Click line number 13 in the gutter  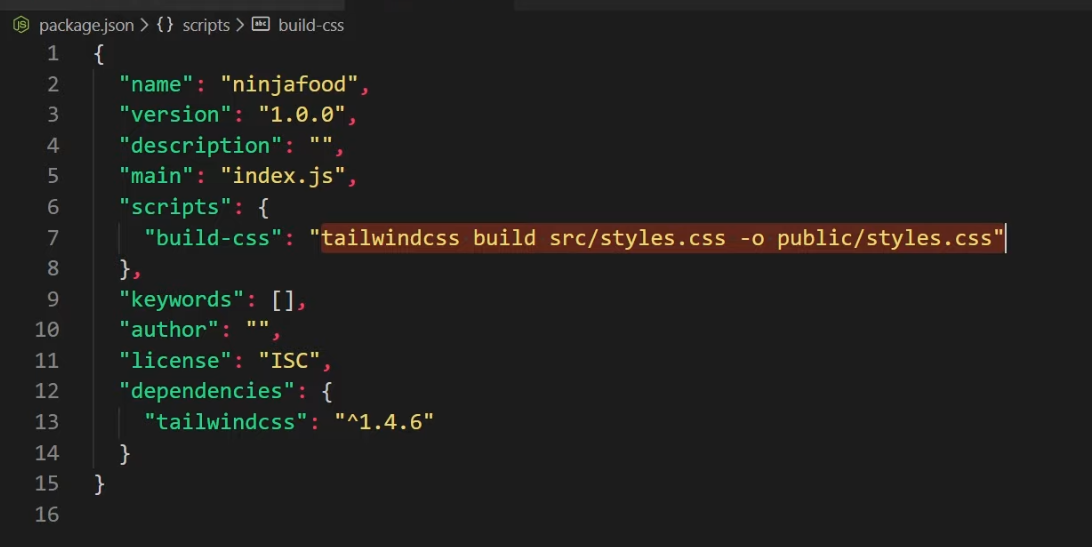click(x=47, y=422)
